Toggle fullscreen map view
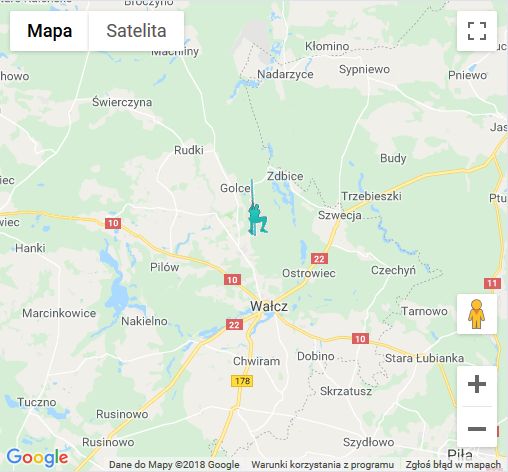The width and height of the screenshot is (508, 472). point(477,31)
